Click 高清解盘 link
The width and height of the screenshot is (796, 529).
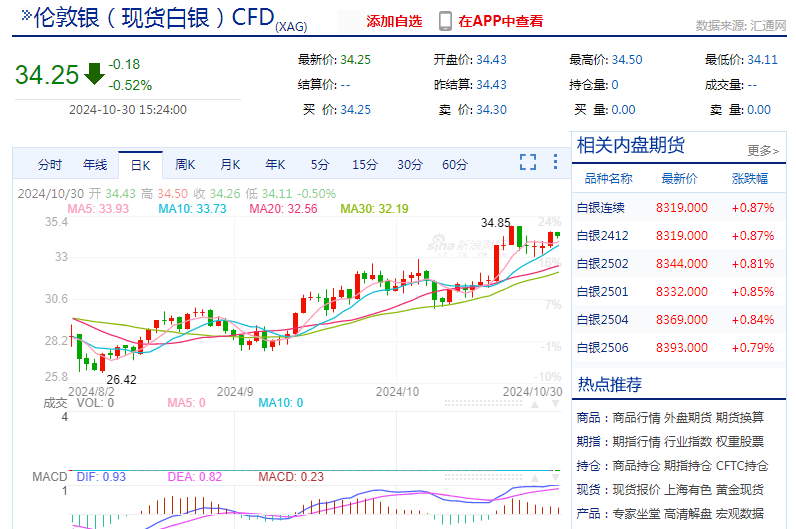click(688, 514)
